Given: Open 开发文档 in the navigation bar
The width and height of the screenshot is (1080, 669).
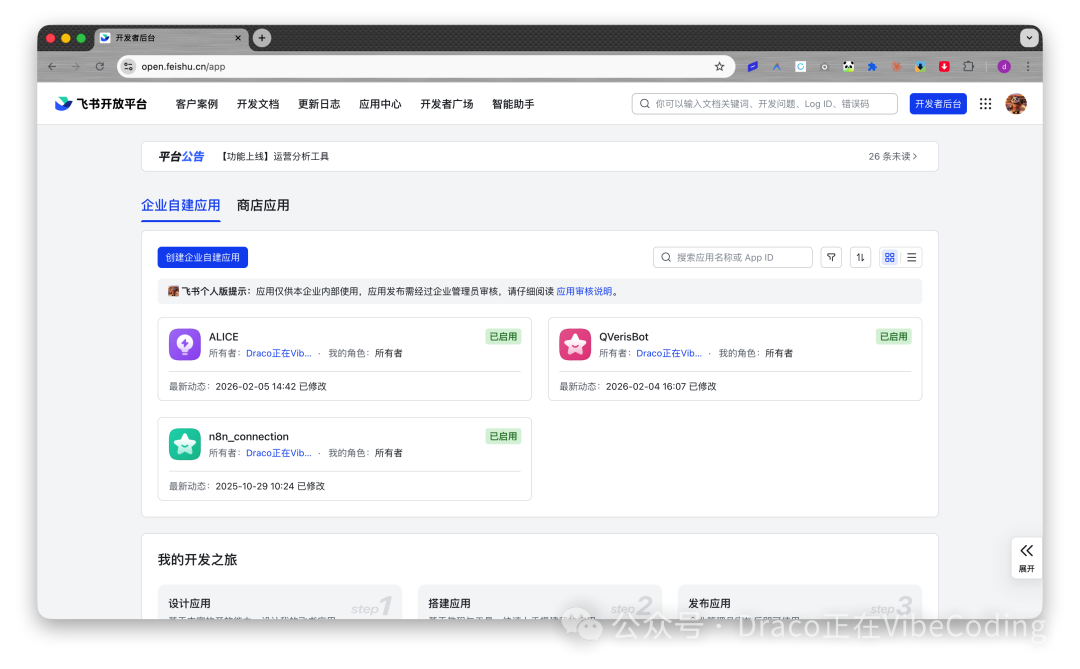Looking at the screenshot, I should [258, 103].
